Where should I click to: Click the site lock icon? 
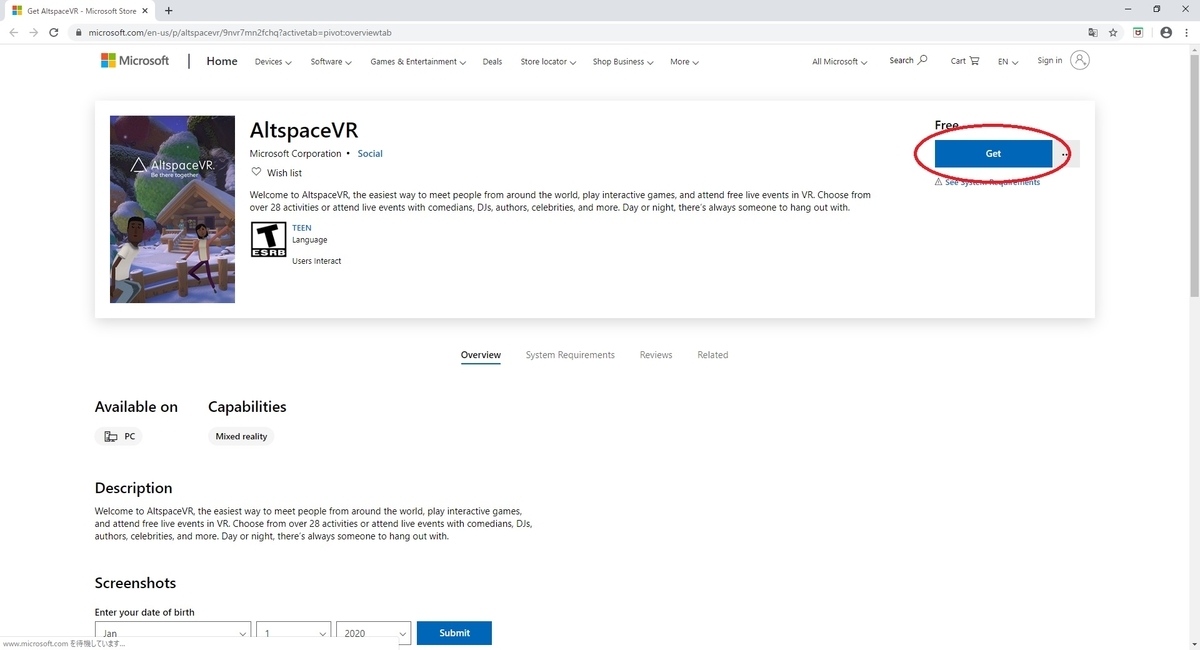(78, 32)
